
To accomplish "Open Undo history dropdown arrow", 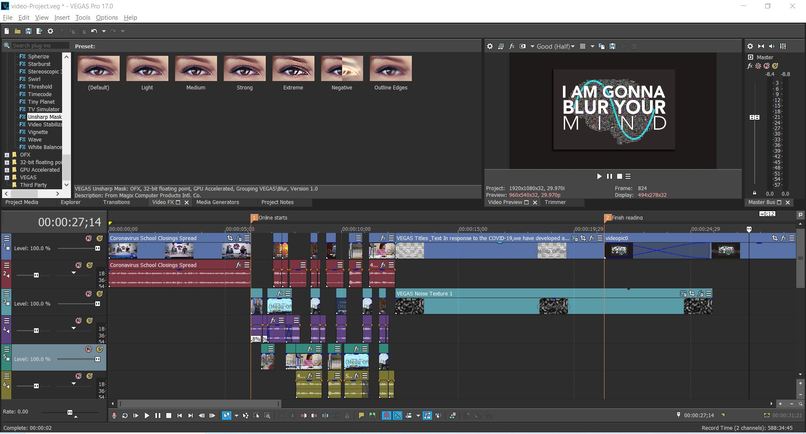I will [104, 31].
